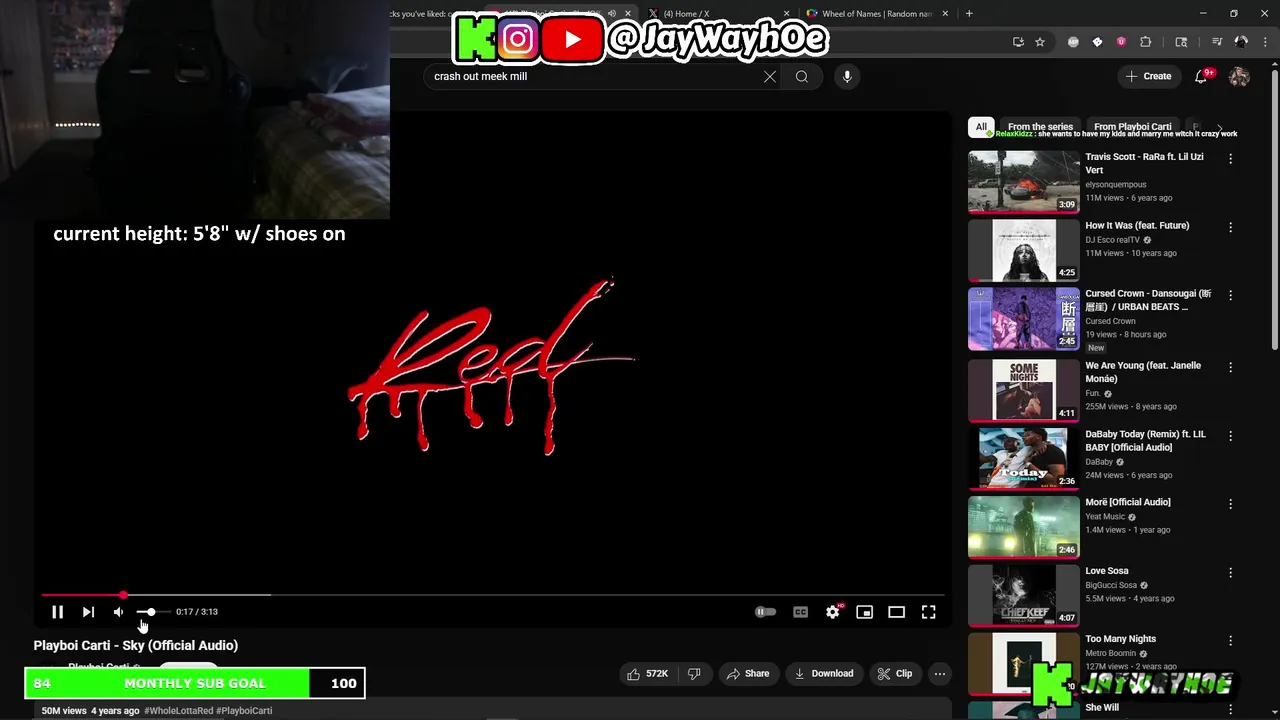This screenshot has width=1280, height=720.
Task: Switch to theater mode
Action: point(896,612)
